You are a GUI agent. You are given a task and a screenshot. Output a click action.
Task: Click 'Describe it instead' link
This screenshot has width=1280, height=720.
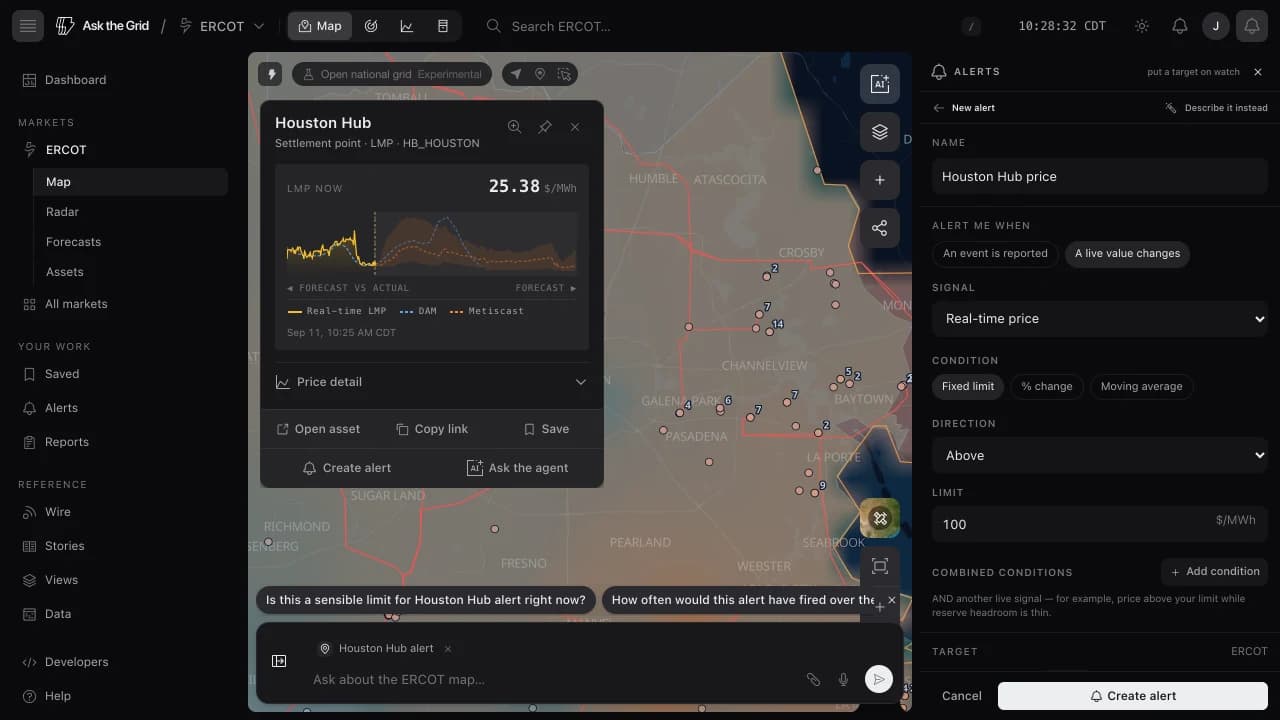1216,108
